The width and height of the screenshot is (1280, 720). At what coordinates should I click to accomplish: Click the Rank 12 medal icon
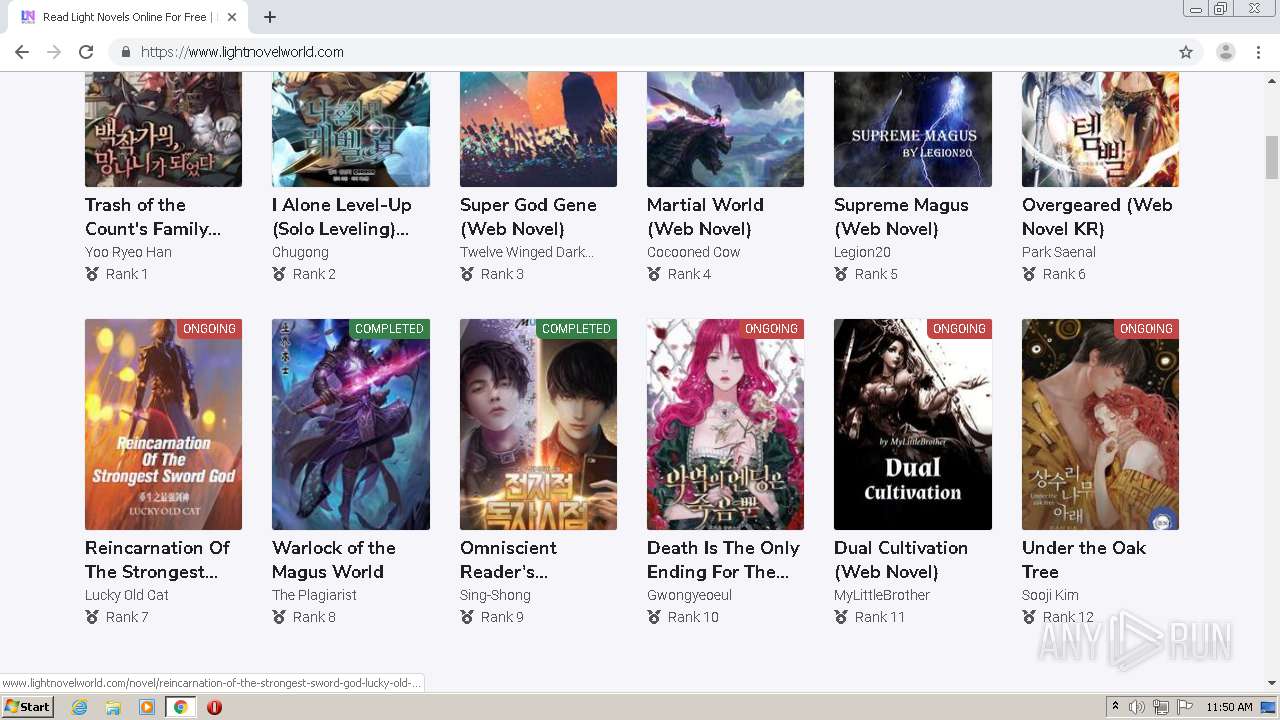click(1029, 617)
